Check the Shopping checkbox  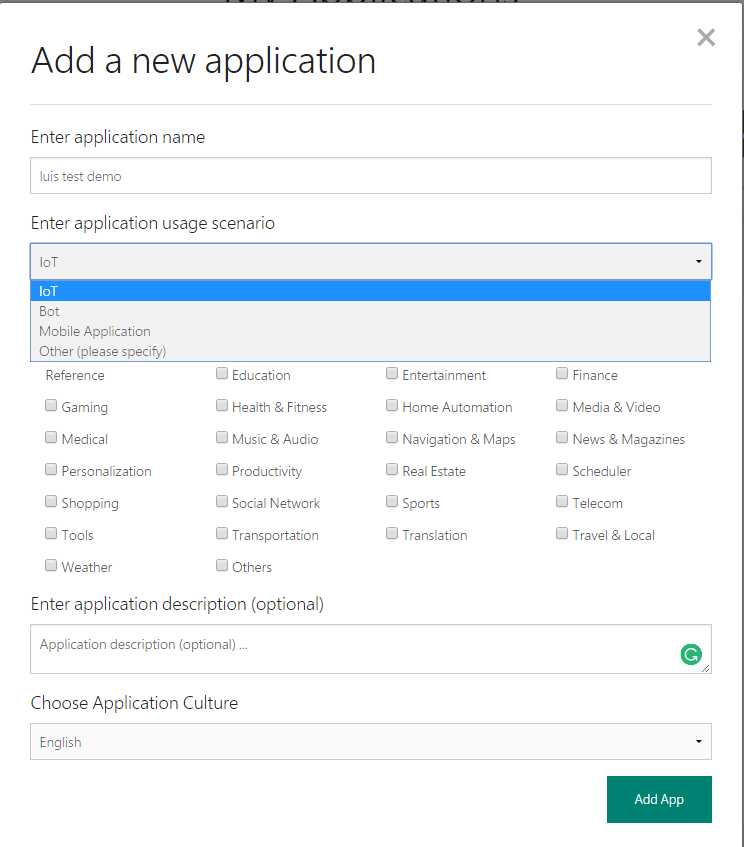click(51, 501)
